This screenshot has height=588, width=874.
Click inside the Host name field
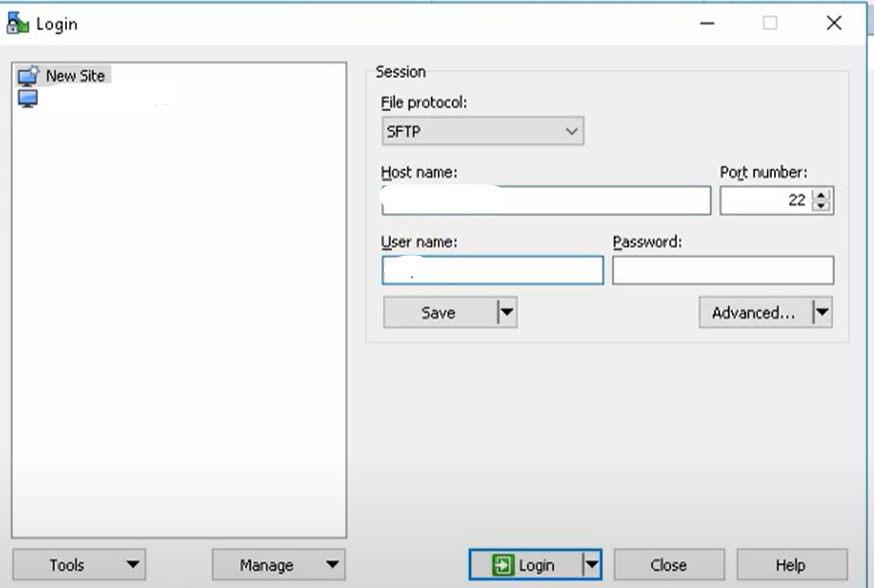pos(545,200)
